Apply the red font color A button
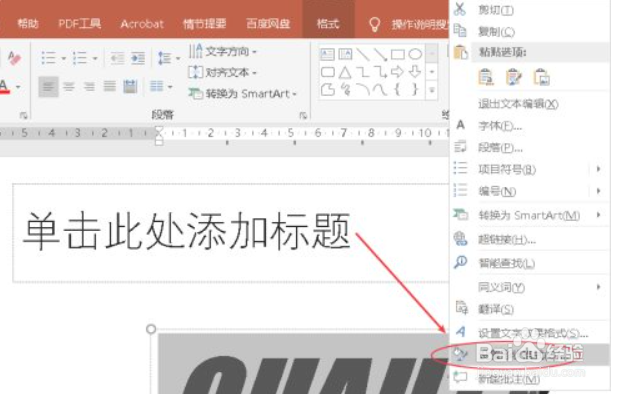 tap(5, 87)
